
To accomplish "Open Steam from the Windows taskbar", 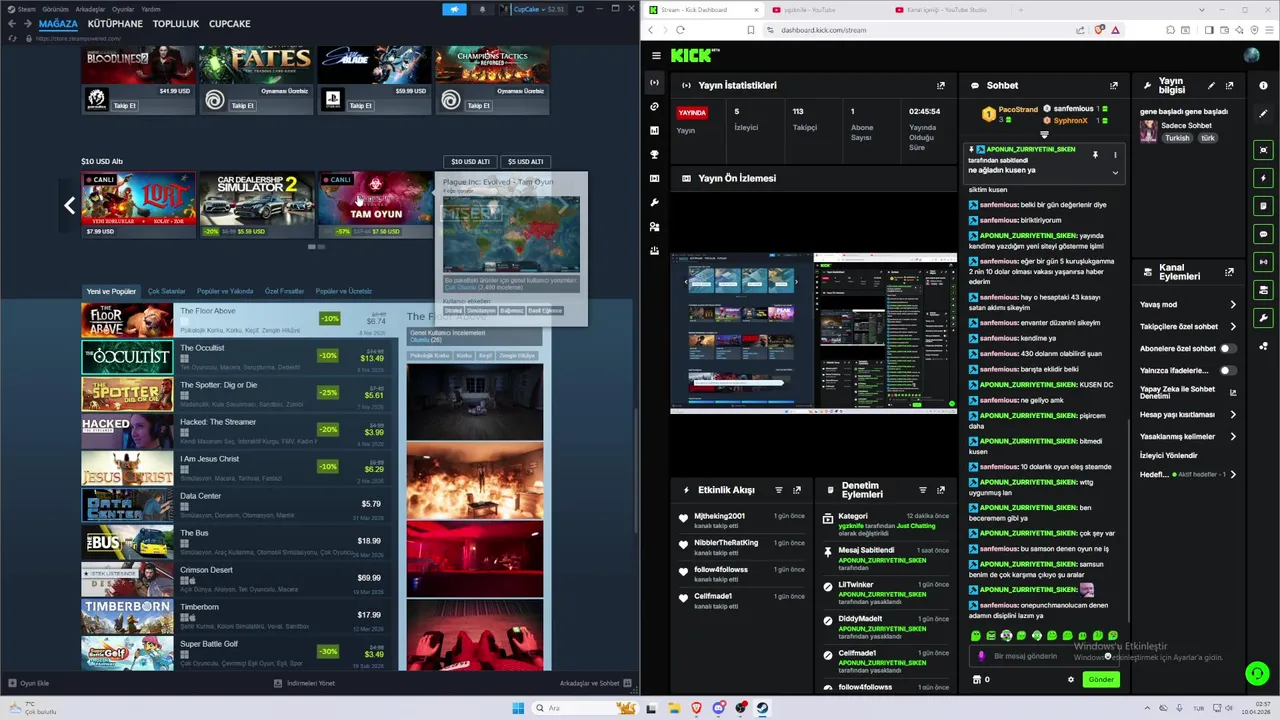I will (762, 708).
